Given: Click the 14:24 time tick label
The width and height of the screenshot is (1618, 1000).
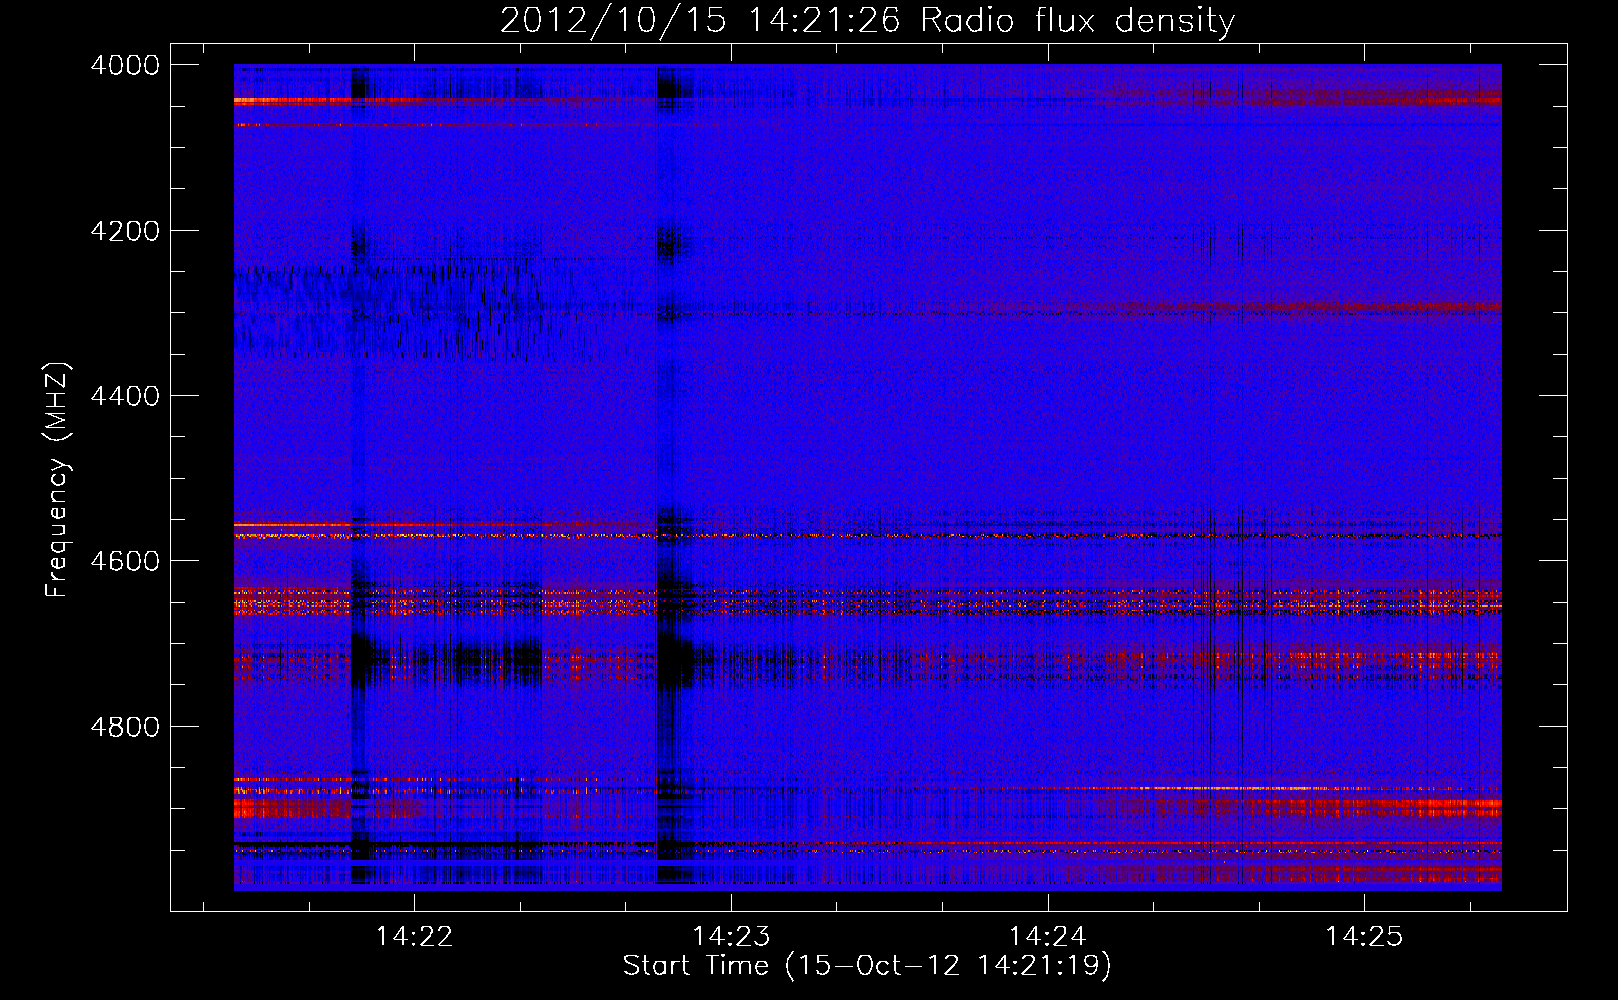Looking at the screenshot, I should point(1047,936).
